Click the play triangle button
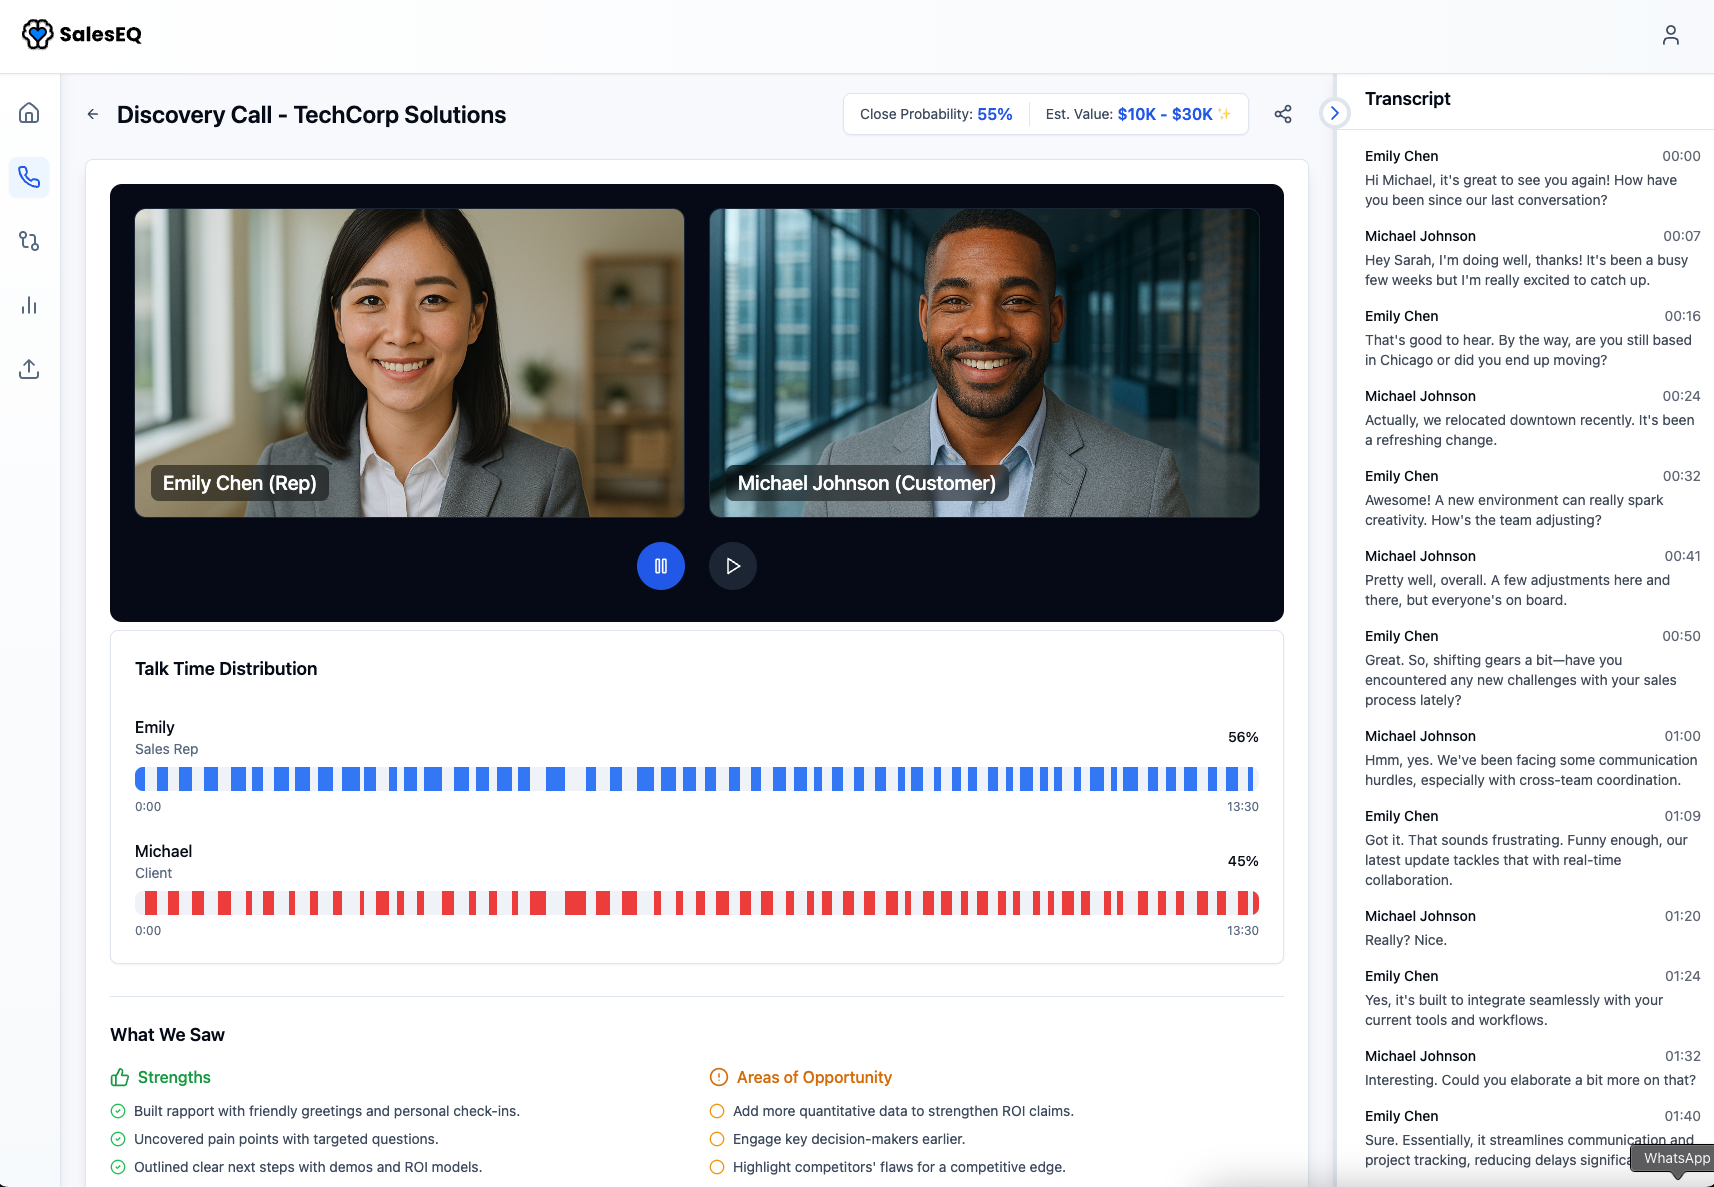 pos(733,566)
